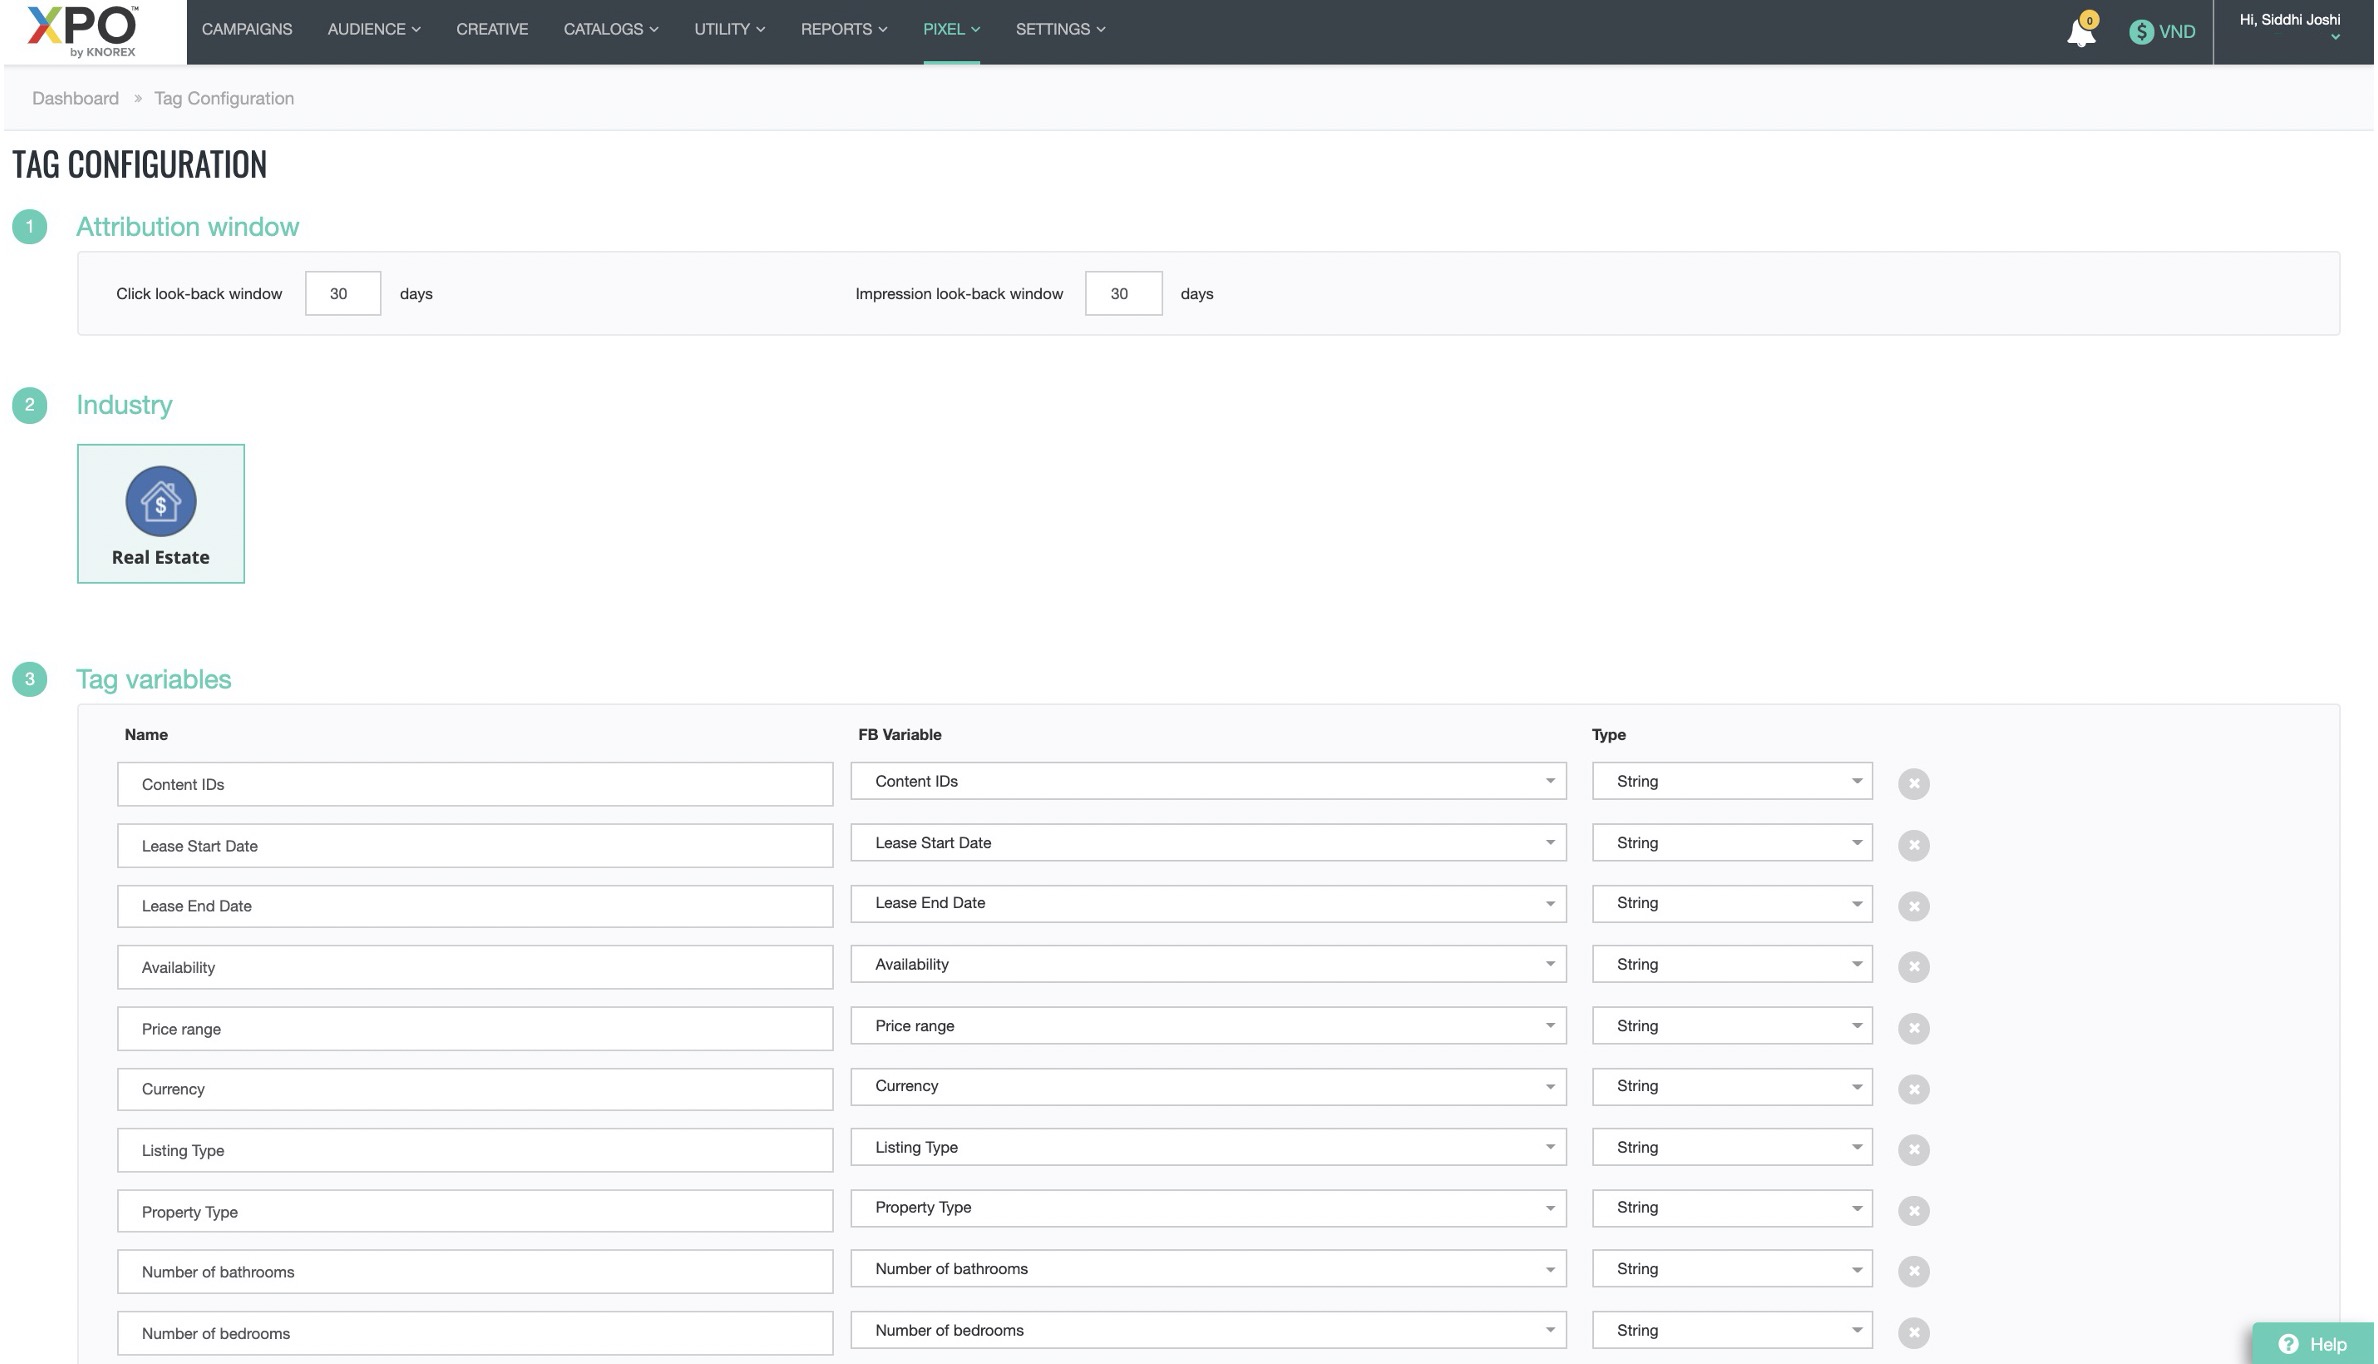Screen dimensions: 2378x1364
Task: Remove the Content IDs tag variable row
Action: coord(1913,784)
